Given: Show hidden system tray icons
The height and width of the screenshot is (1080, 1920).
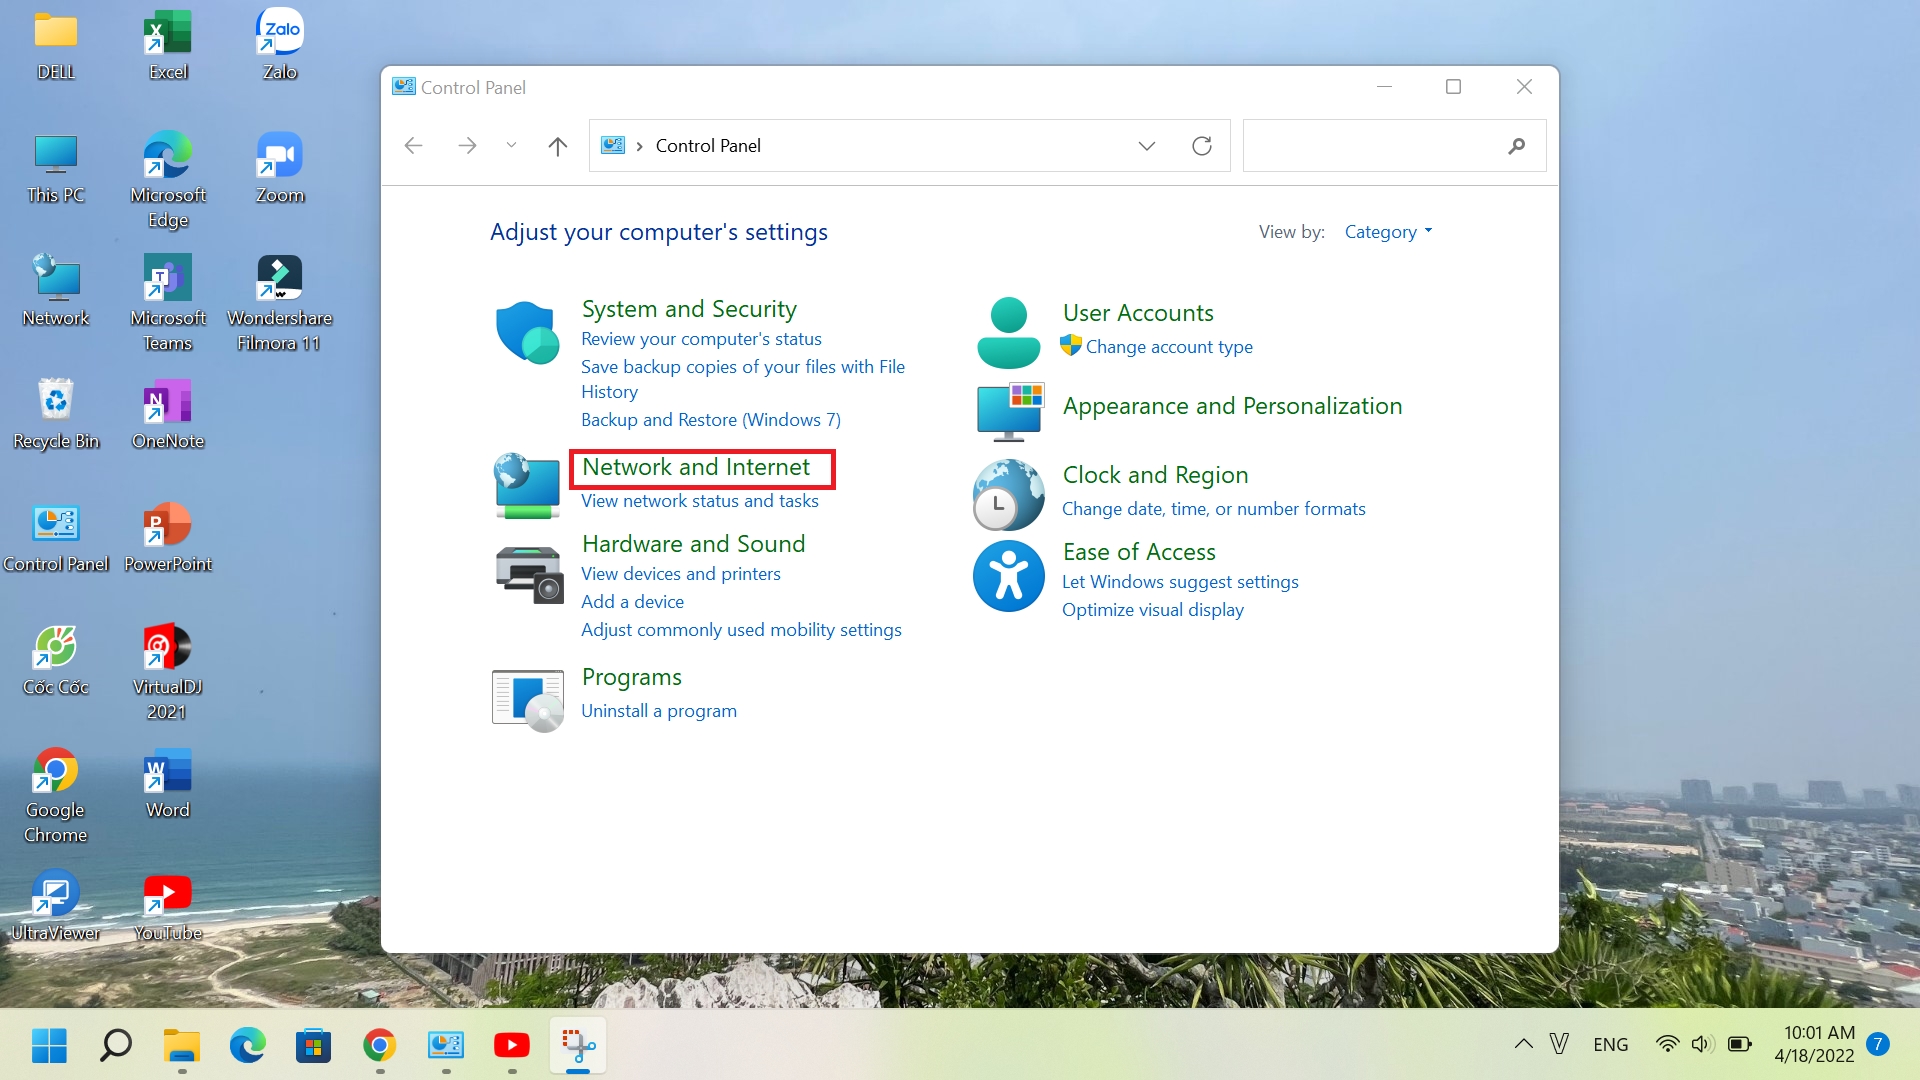Looking at the screenshot, I should click(1523, 1044).
